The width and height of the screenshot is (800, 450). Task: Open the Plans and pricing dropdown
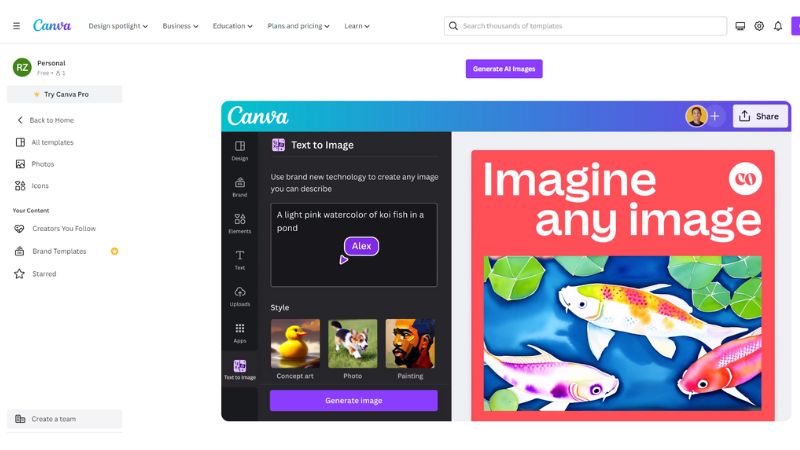click(298, 26)
